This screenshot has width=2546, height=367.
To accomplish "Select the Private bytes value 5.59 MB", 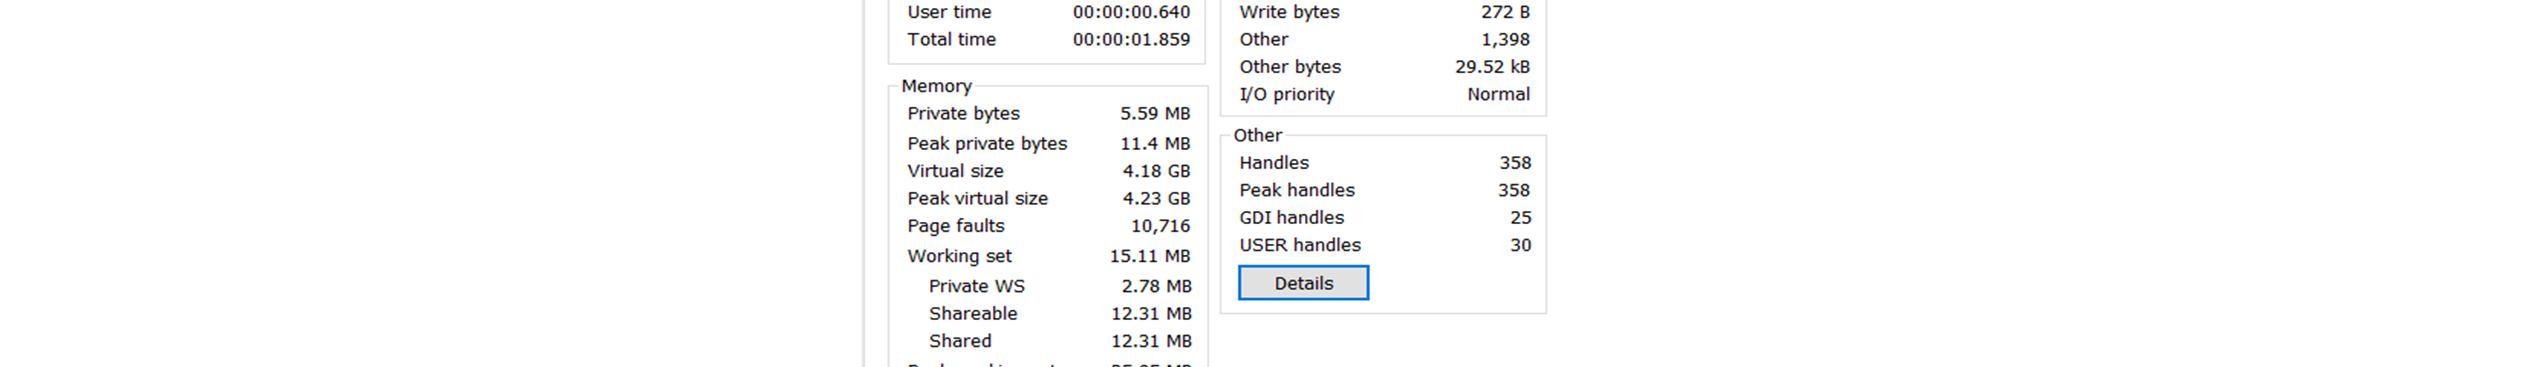I will tap(1155, 114).
